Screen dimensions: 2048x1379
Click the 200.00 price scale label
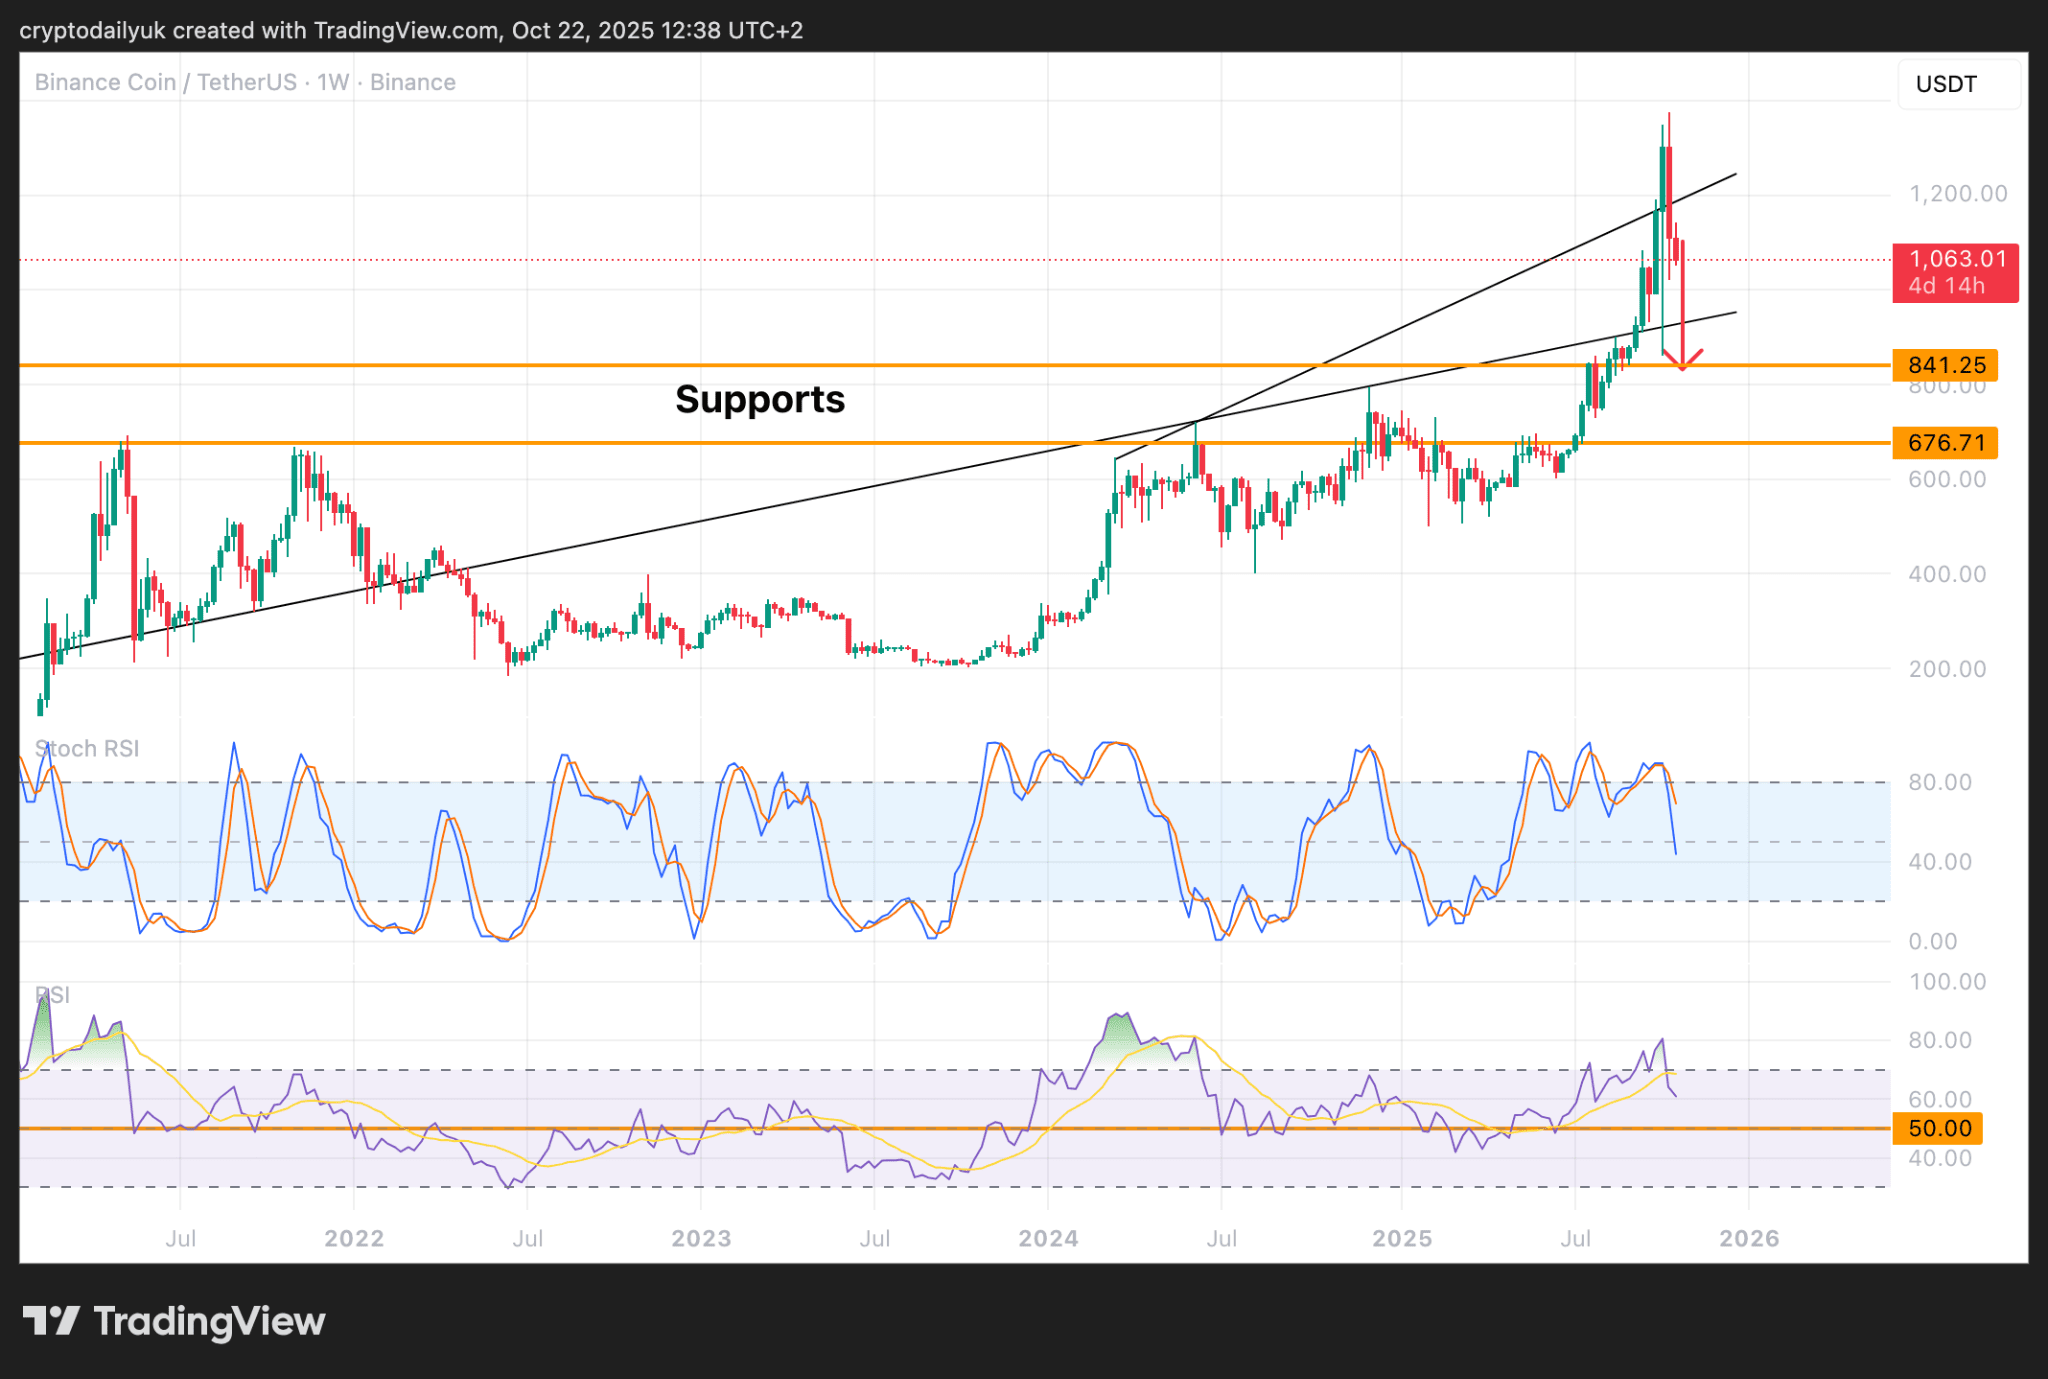point(1947,669)
